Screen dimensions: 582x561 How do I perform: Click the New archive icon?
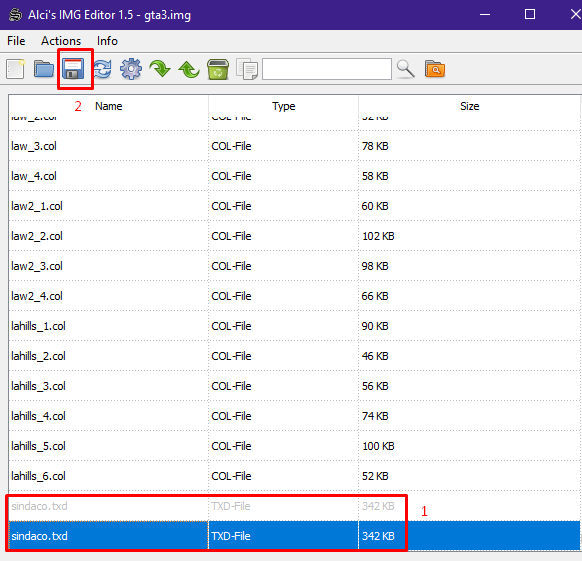click(x=15, y=69)
